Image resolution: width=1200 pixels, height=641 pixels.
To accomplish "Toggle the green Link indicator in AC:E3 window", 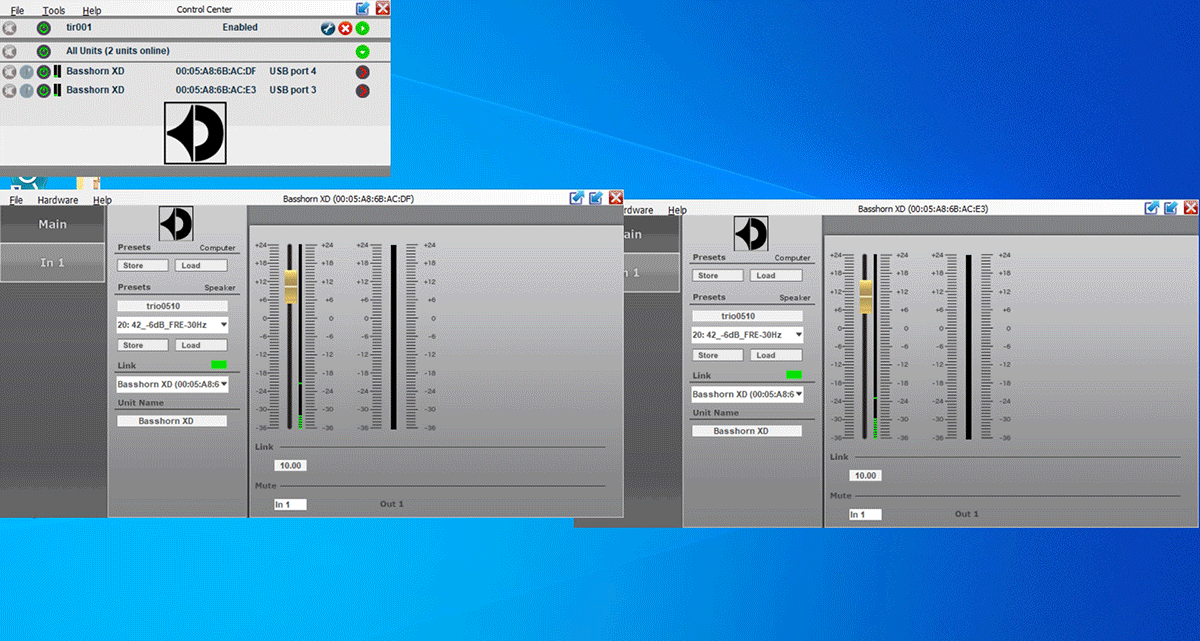I will (793, 375).
